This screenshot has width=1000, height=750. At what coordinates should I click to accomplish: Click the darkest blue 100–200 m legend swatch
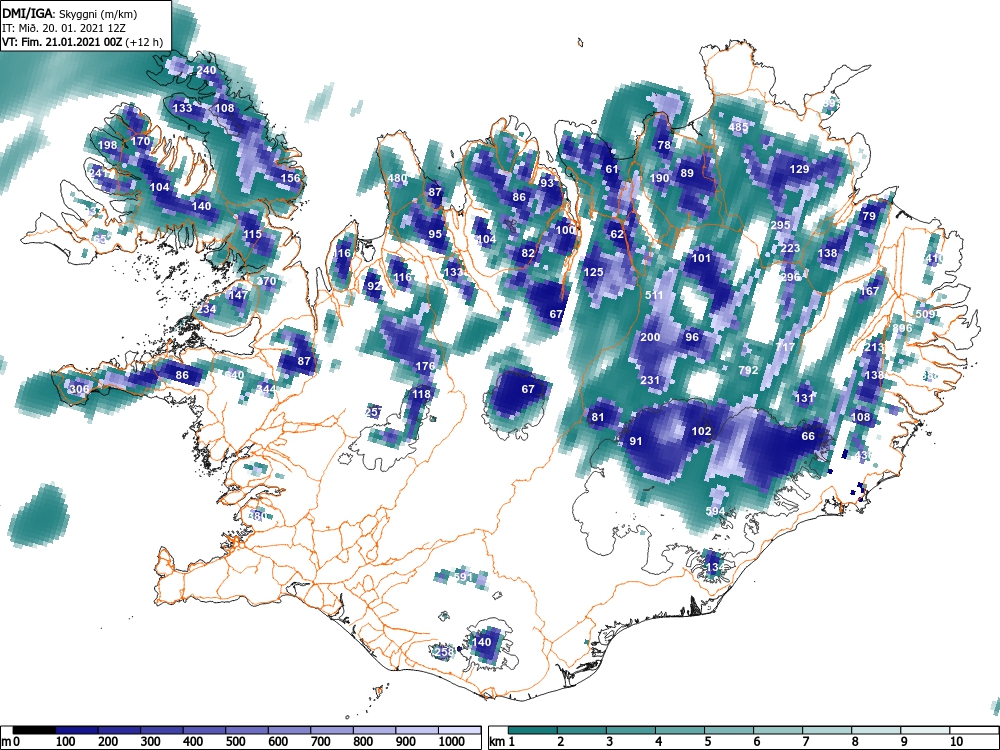tap(77, 730)
